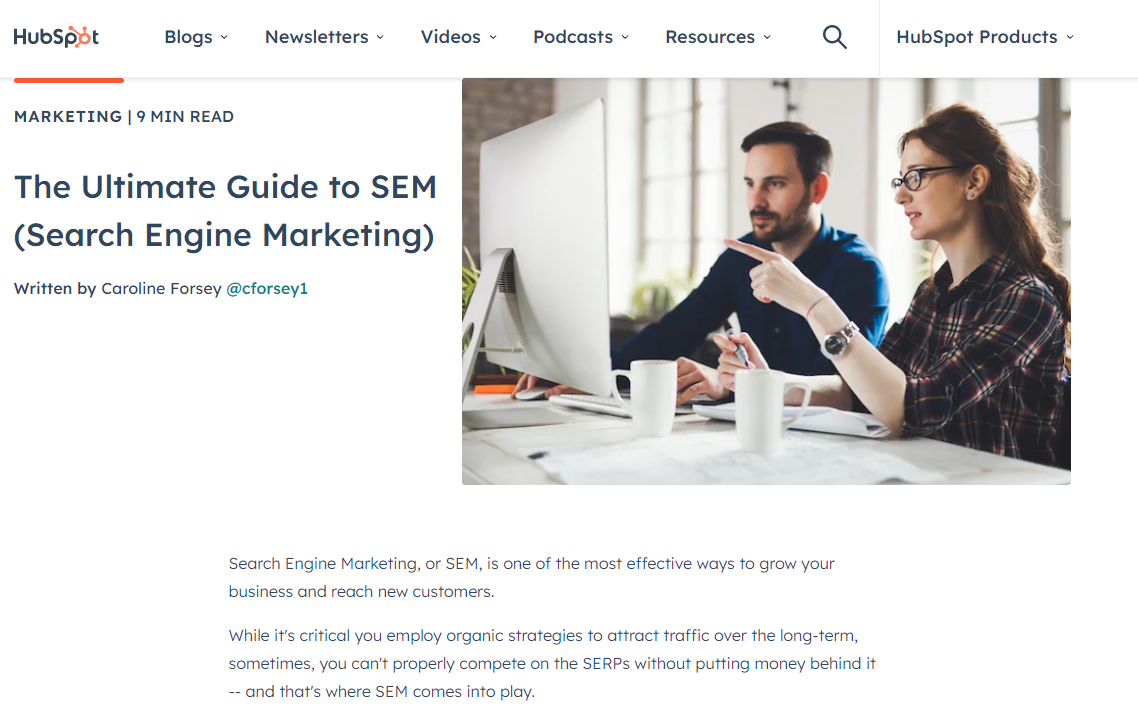The image size is (1138, 708).
Task: Expand the Resources dropdown chevron
Action: coord(767,37)
